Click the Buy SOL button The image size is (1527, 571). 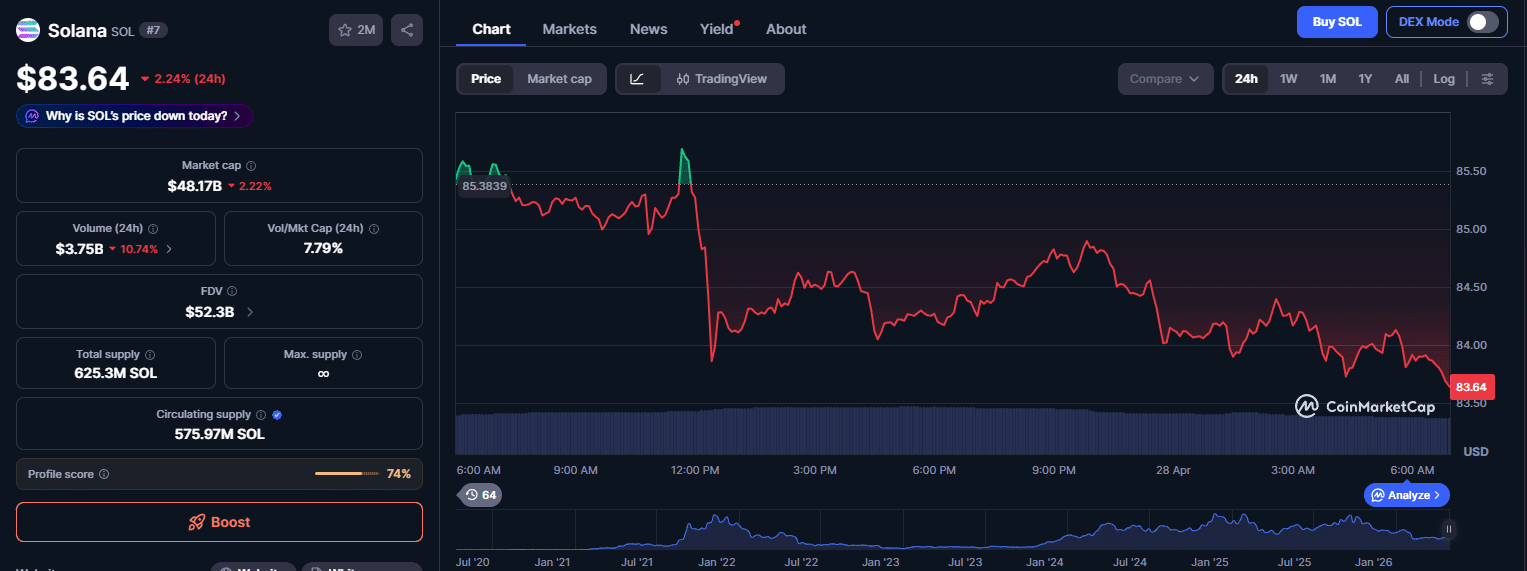(1336, 22)
